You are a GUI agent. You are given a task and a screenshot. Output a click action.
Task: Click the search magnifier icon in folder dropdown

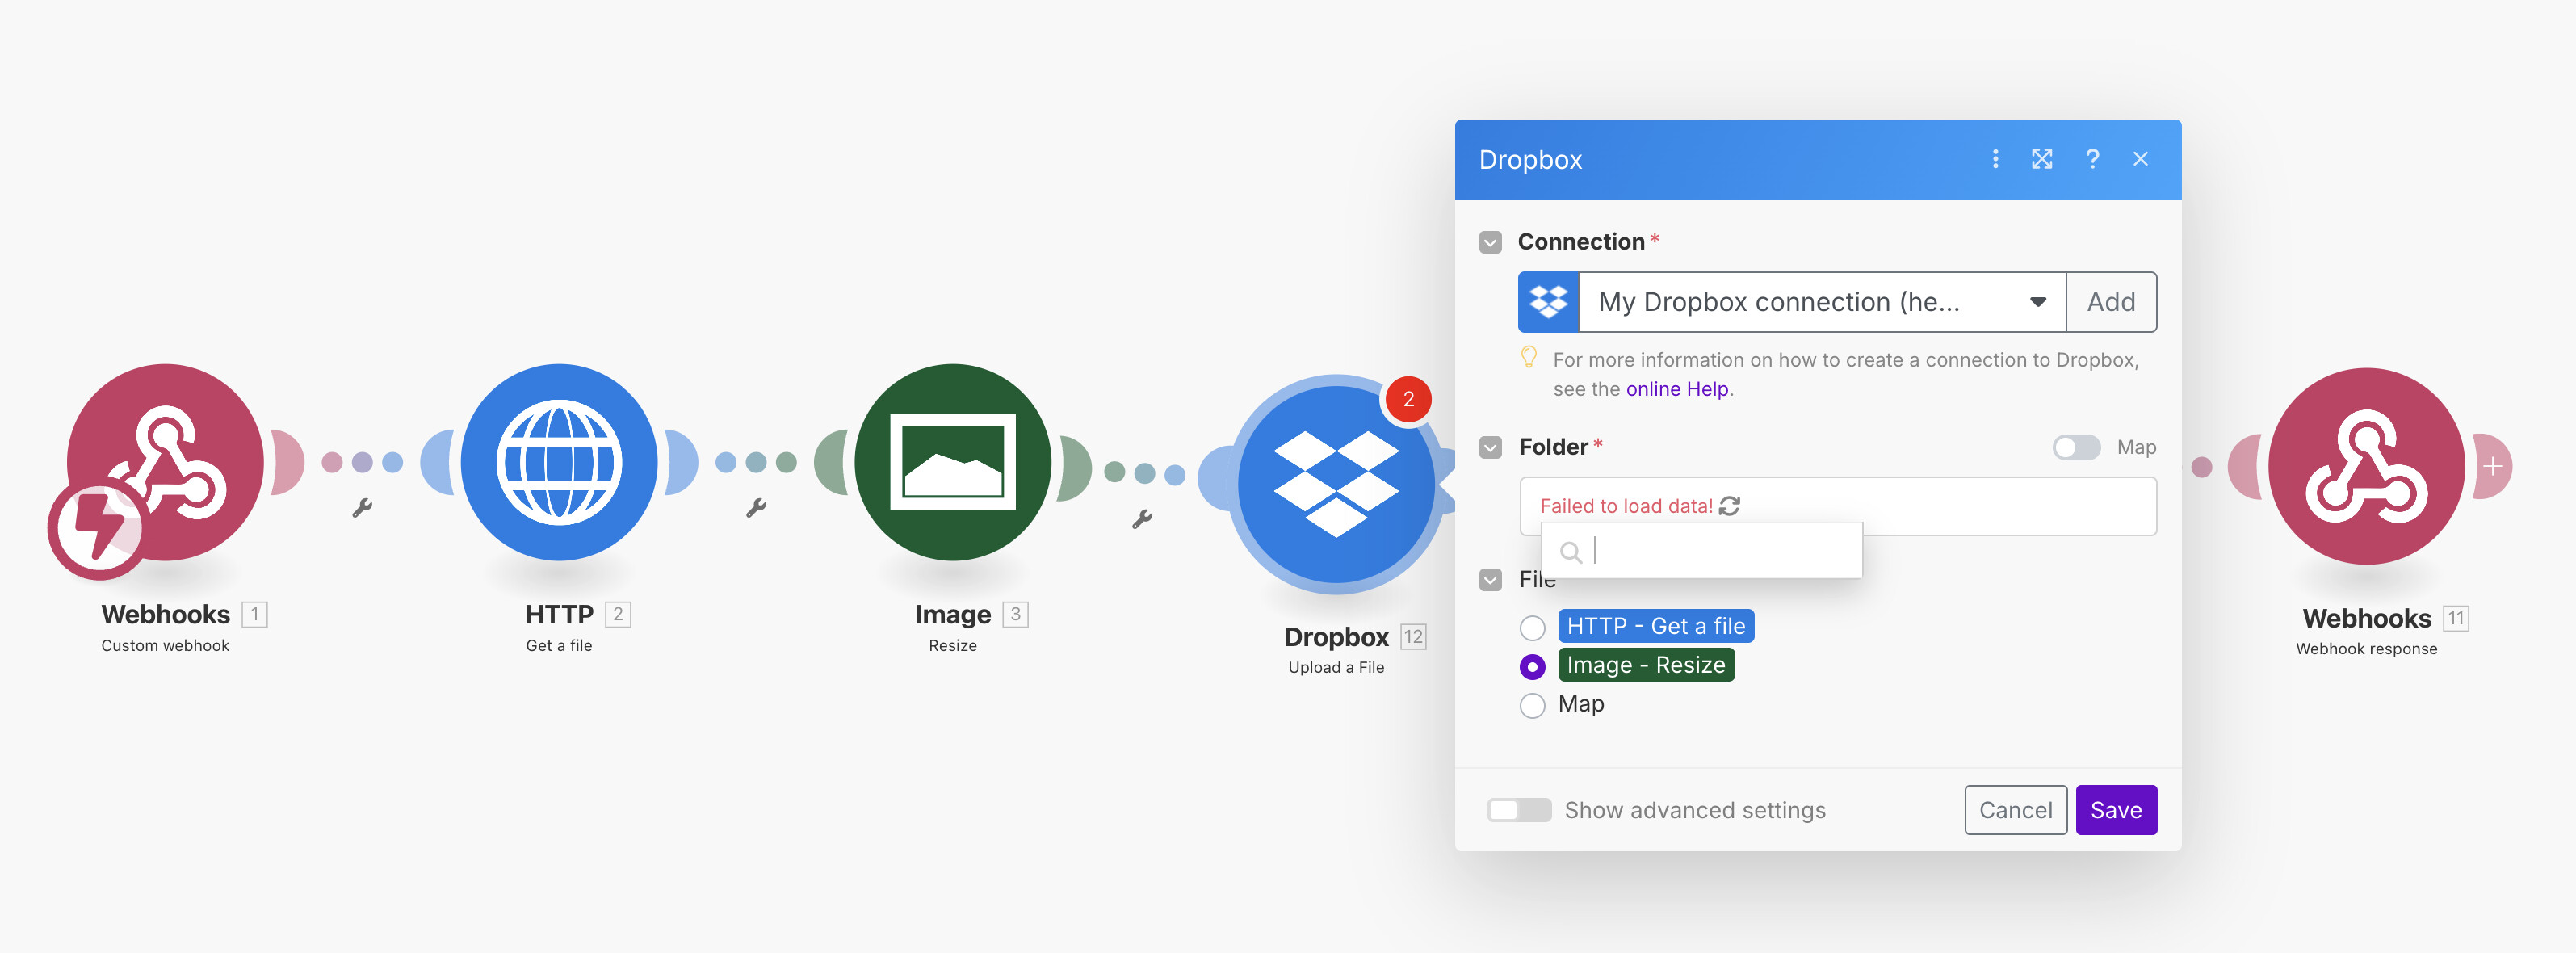(1570, 551)
